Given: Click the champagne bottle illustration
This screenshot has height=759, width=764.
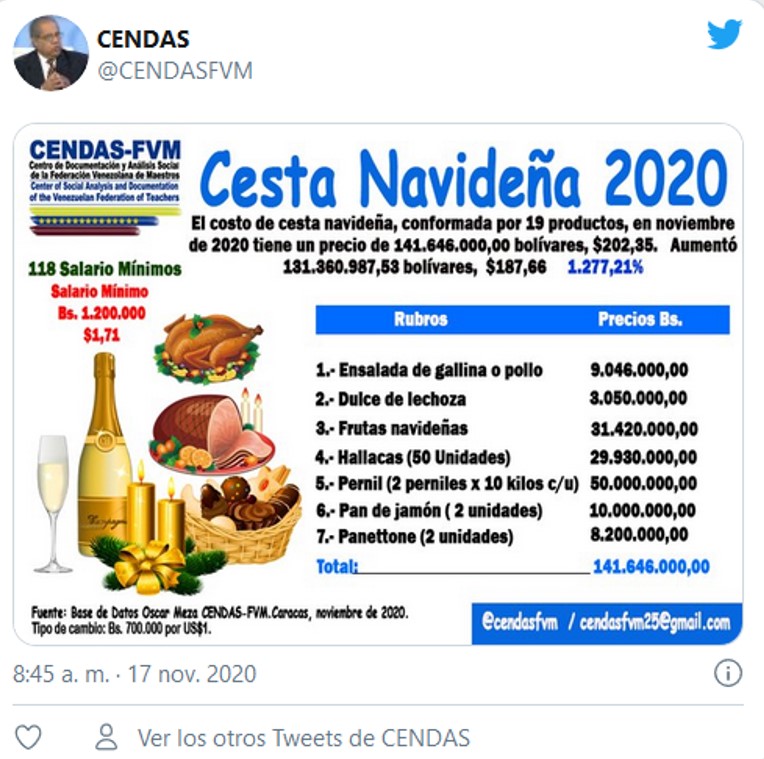Looking at the screenshot, I should (x=104, y=453).
